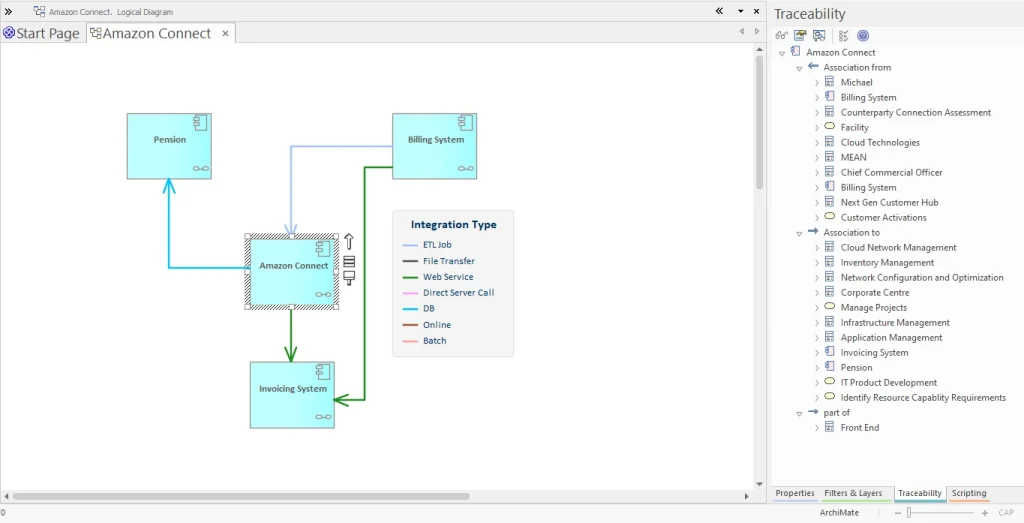The width and height of the screenshot is (1024, 523).
Task: Collapse the Amazon Connect root tree node
Action: [782, 54]
